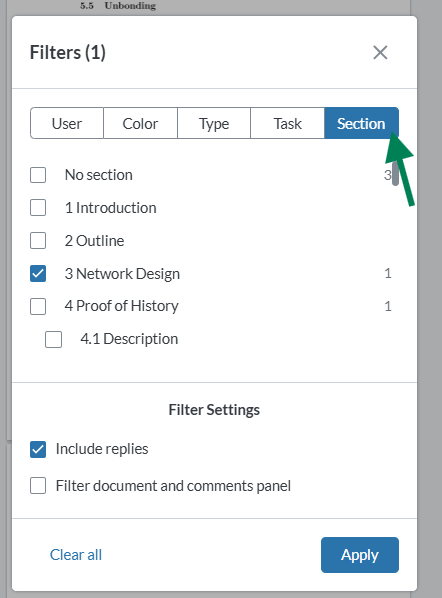Switch to the Type filter tab
Viewport: 442px width, 598px height.
coord(214,123)
